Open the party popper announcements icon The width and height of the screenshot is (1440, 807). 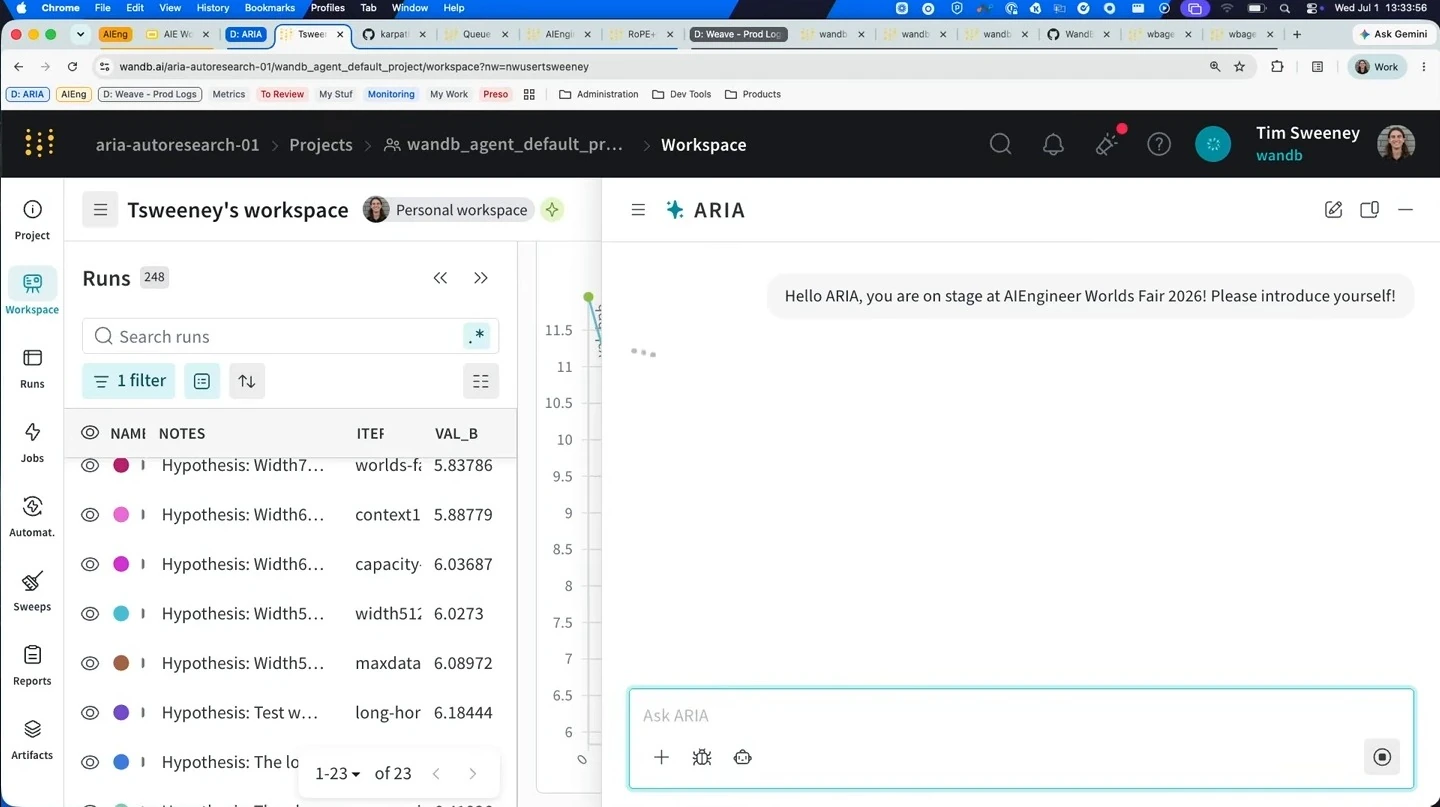[1107, 144]
